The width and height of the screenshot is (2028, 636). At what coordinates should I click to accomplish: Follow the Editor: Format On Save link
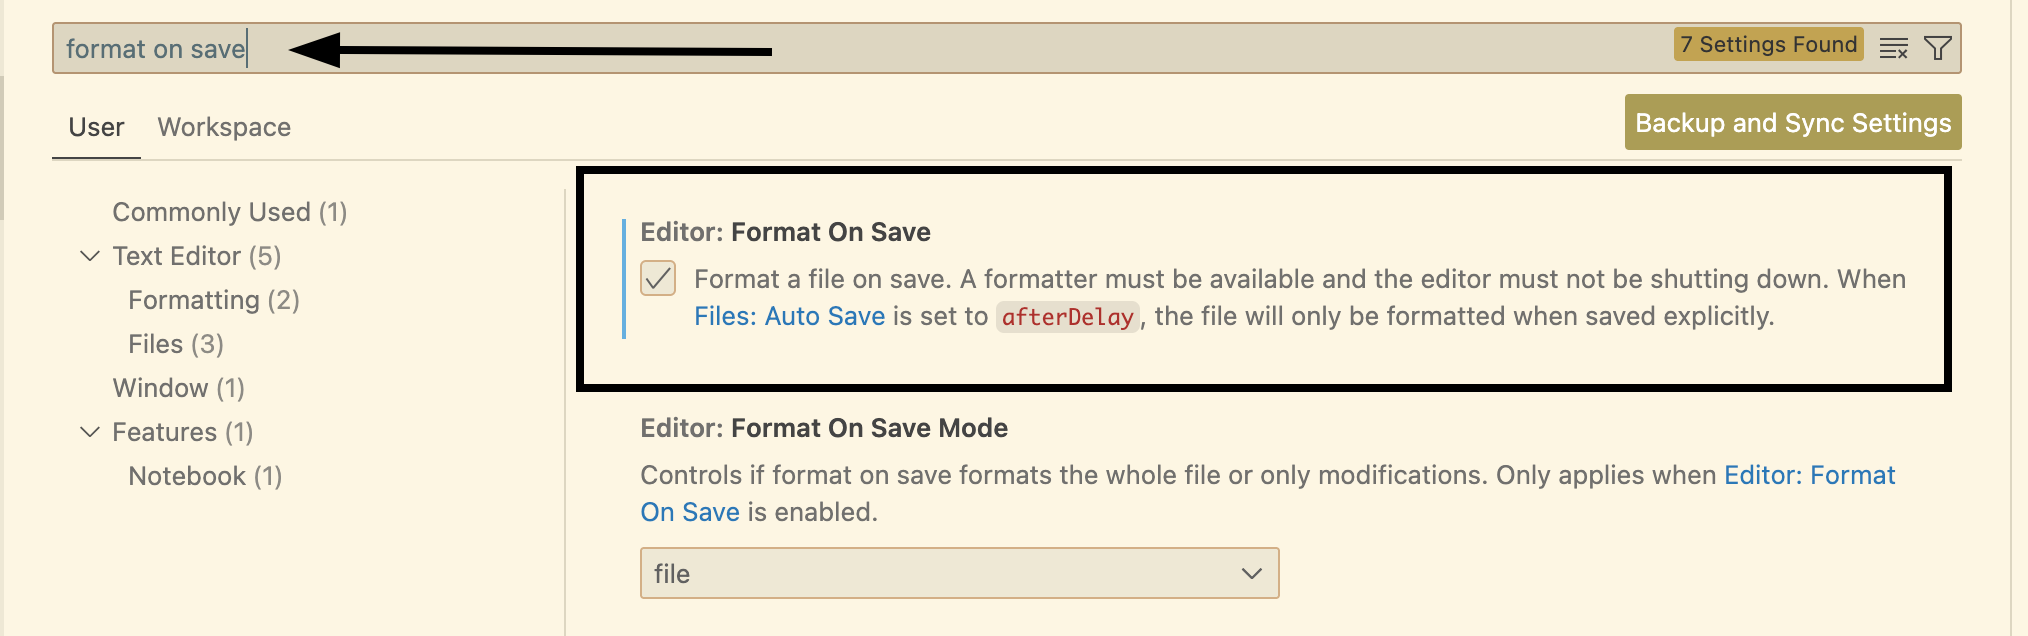[x=1268, y=493]
